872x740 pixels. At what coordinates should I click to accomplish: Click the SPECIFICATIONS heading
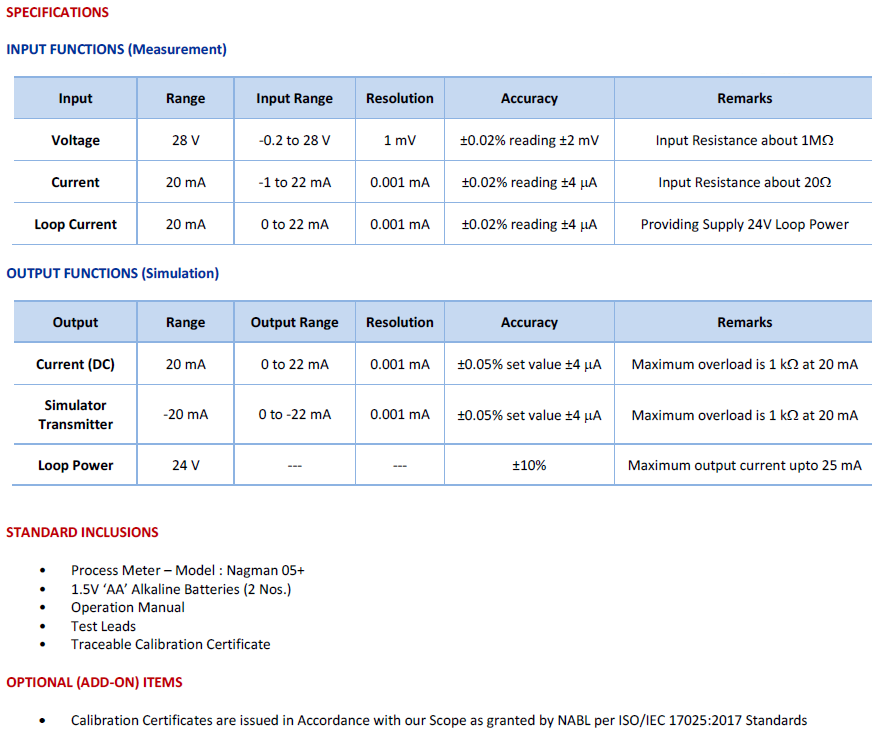57,12
